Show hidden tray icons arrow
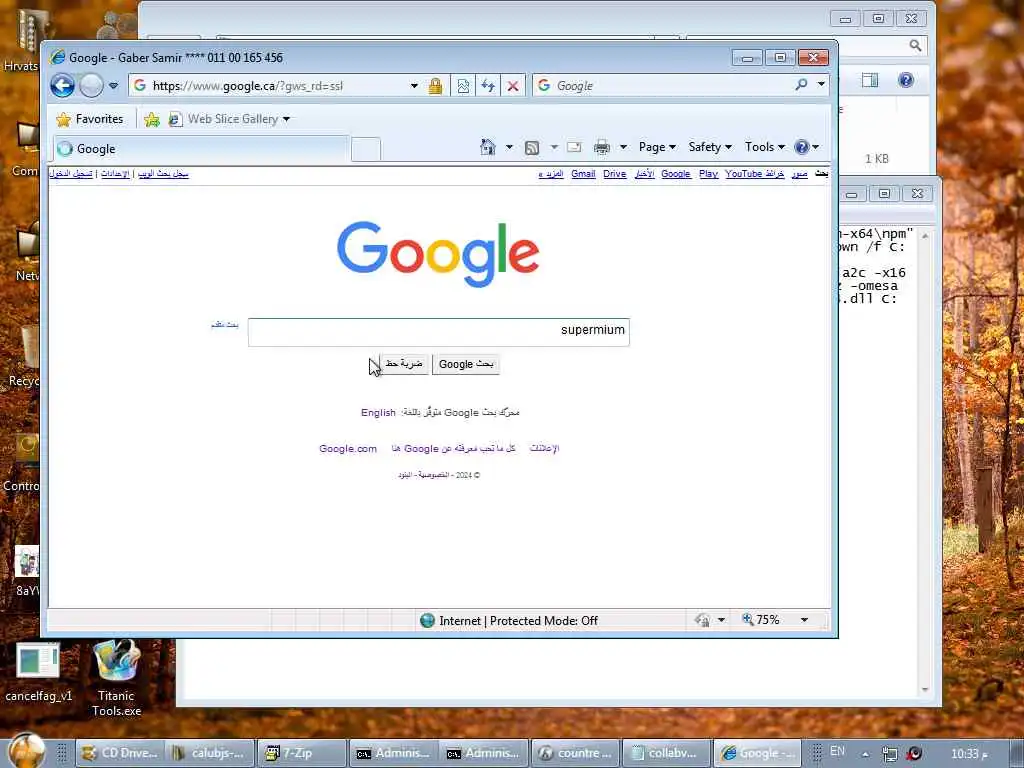The height and width of the screenshot is (768, 1024). click(865, 754)
